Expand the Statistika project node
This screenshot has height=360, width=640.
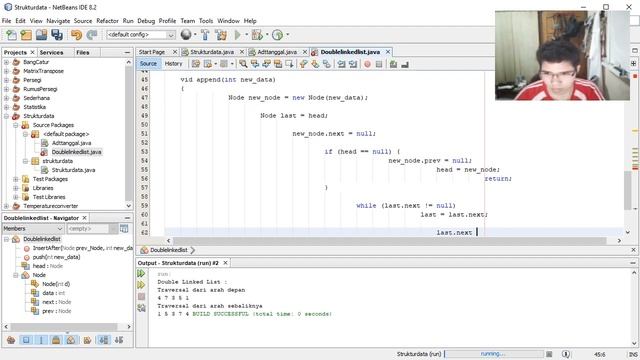pos(6,107)
